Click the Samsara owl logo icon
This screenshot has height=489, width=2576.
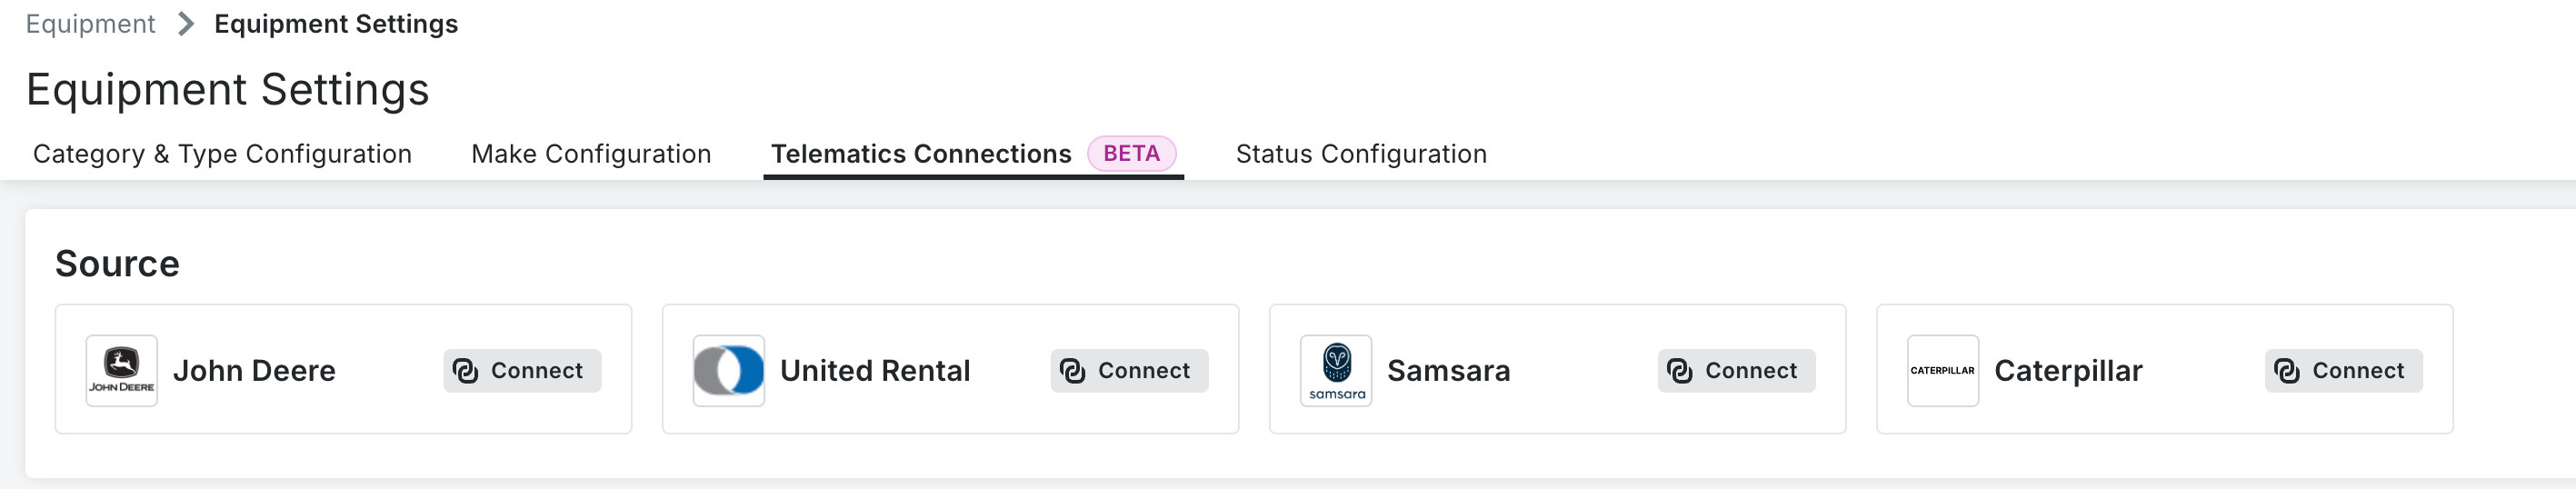coord(1335,370)
